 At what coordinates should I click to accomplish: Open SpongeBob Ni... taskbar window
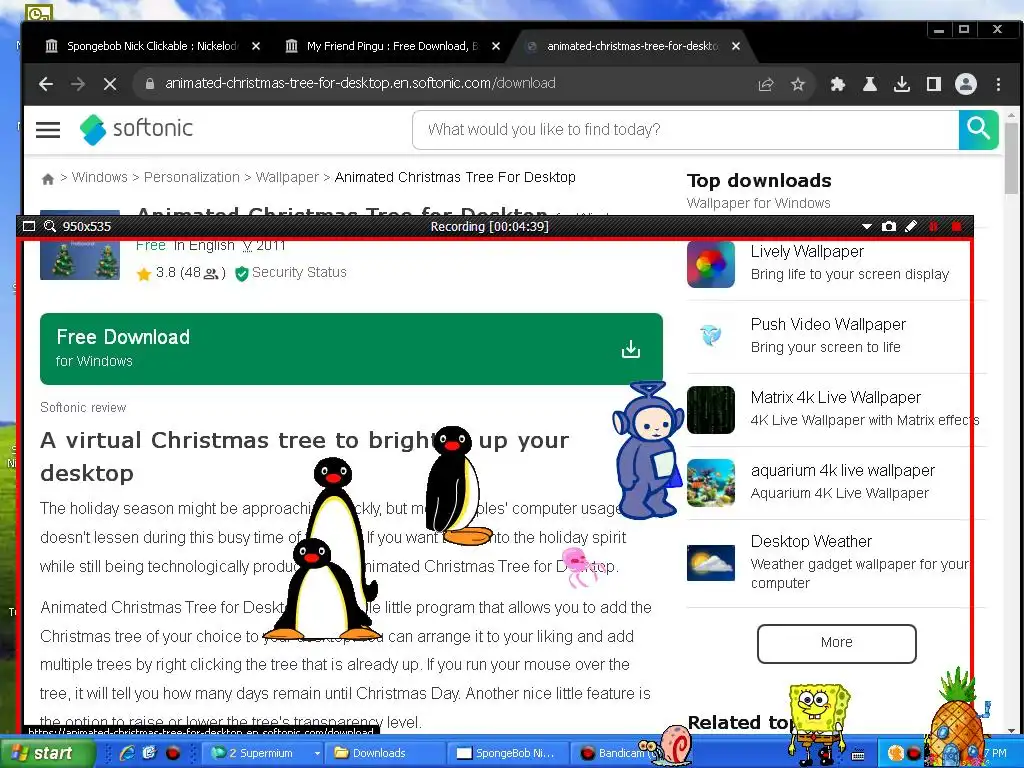507,753
